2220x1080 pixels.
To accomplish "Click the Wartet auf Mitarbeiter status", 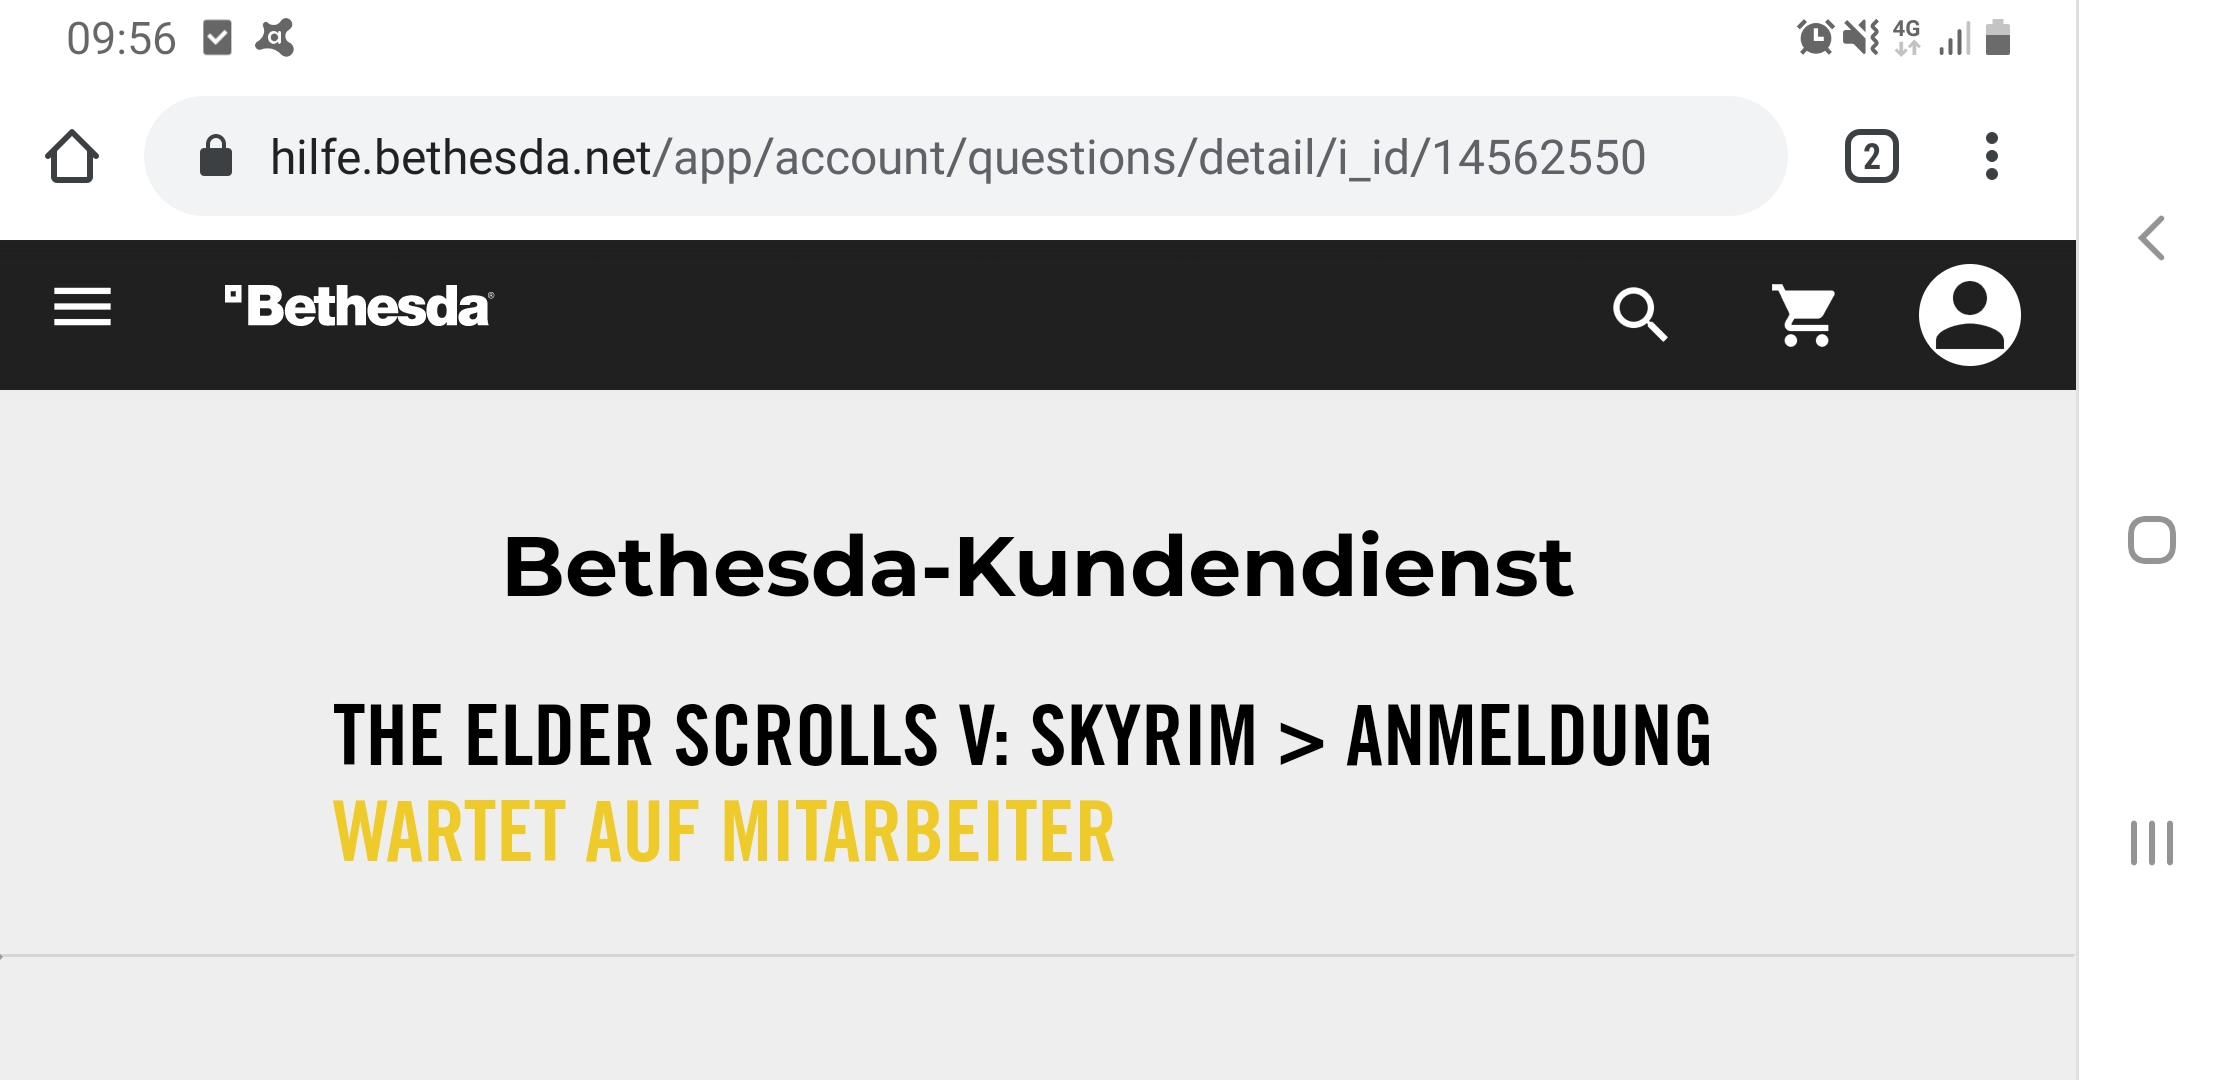I will pos(724,832).
